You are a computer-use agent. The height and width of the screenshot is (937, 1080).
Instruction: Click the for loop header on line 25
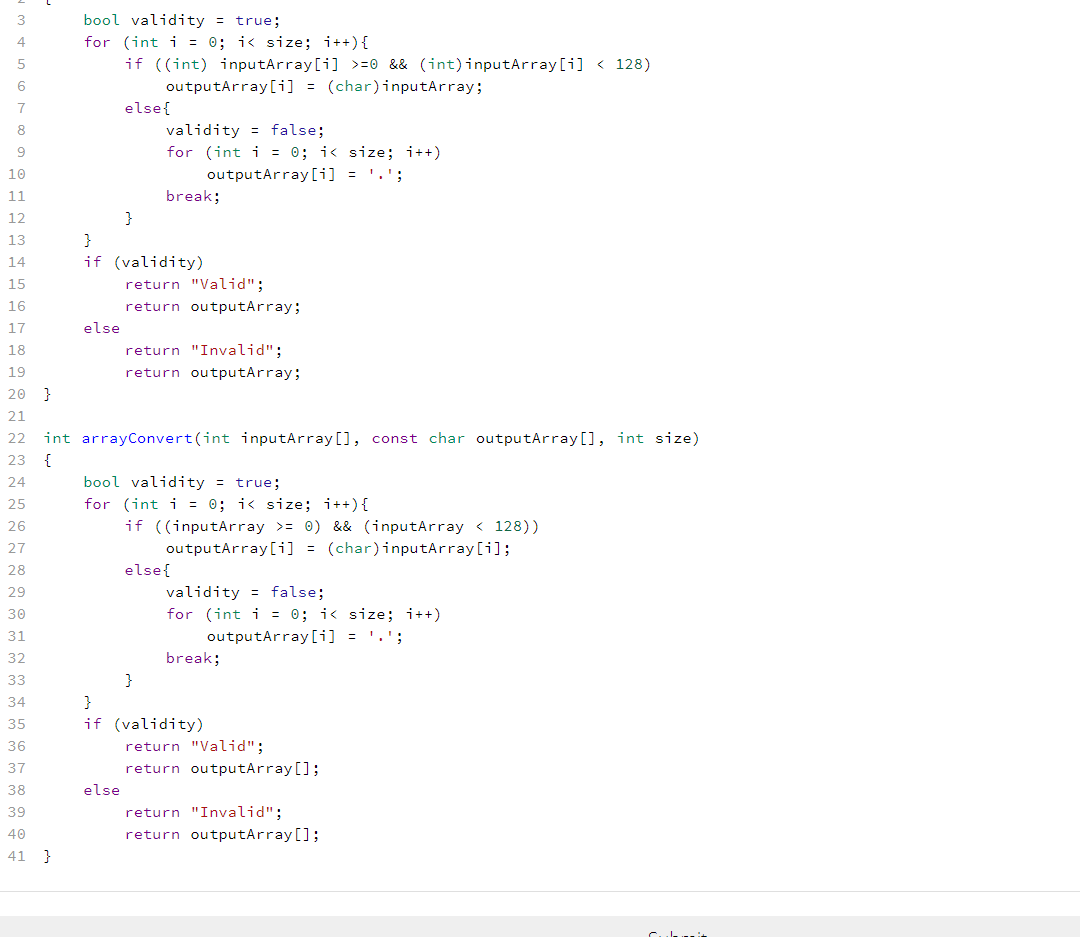click(226, 504)
